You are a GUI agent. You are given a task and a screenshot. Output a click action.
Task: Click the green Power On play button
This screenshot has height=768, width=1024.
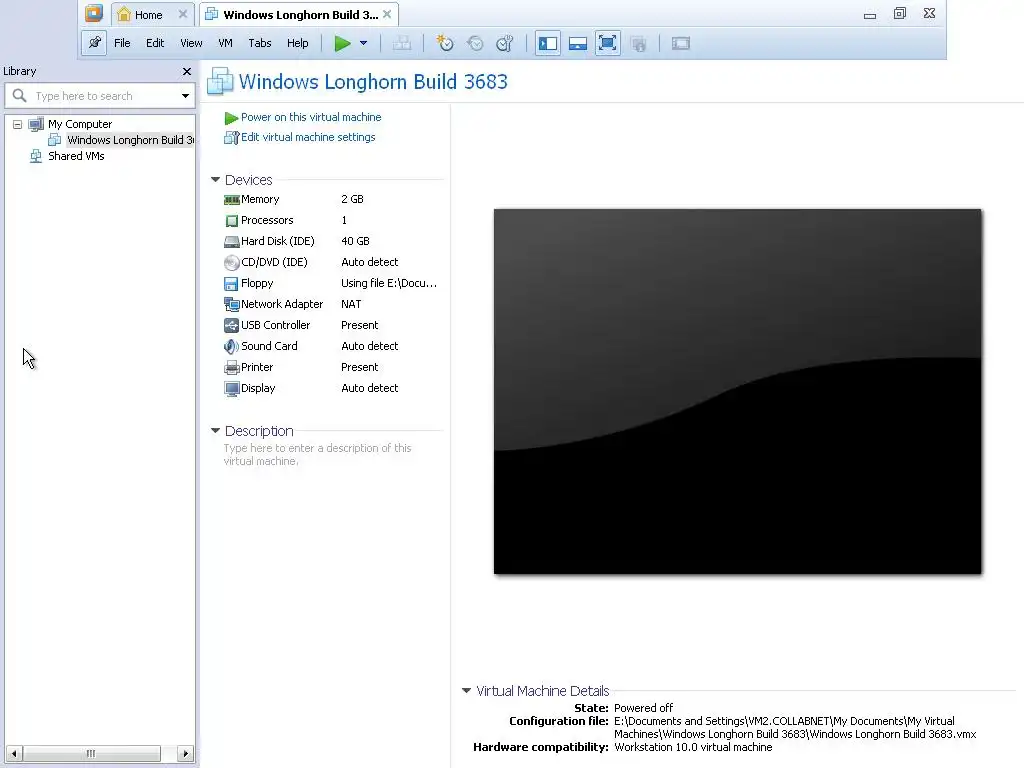click(342, 43)
